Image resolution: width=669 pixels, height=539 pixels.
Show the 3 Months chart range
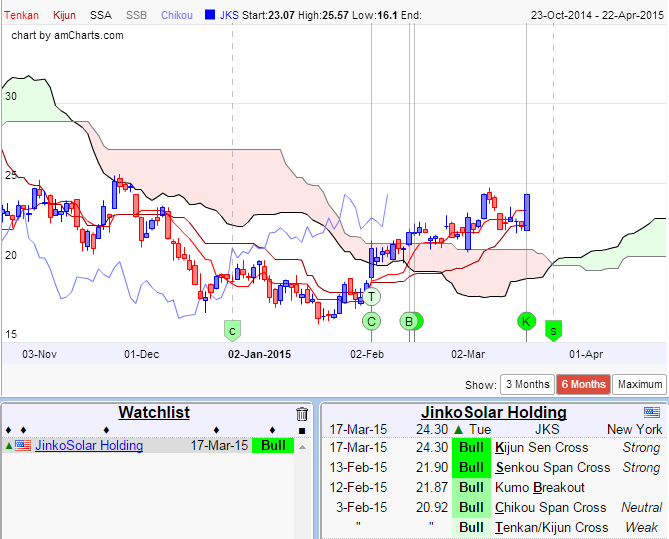coord(526,384)
